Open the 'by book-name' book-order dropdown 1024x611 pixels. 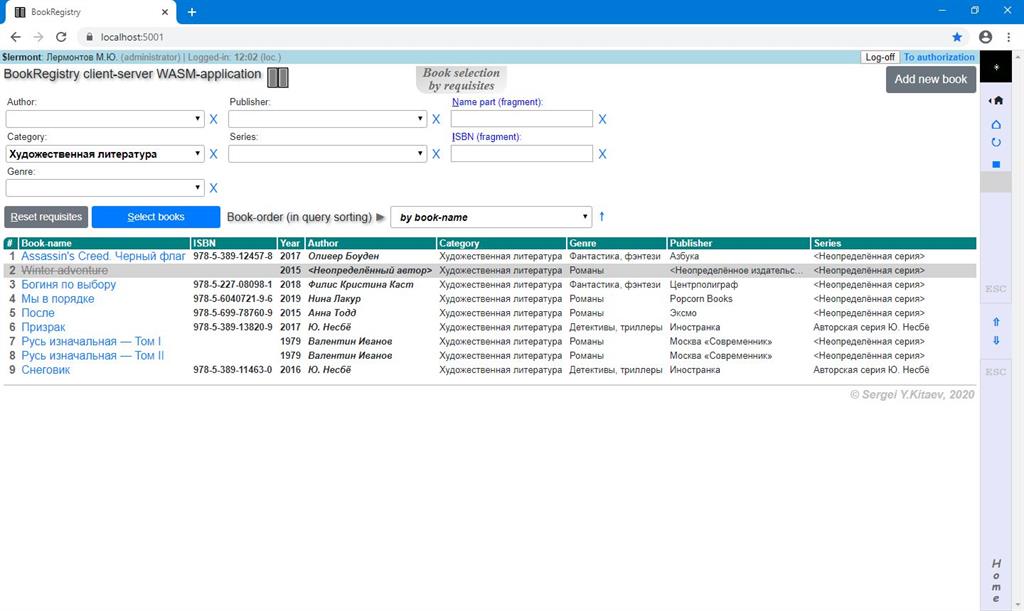pos(490,216)
